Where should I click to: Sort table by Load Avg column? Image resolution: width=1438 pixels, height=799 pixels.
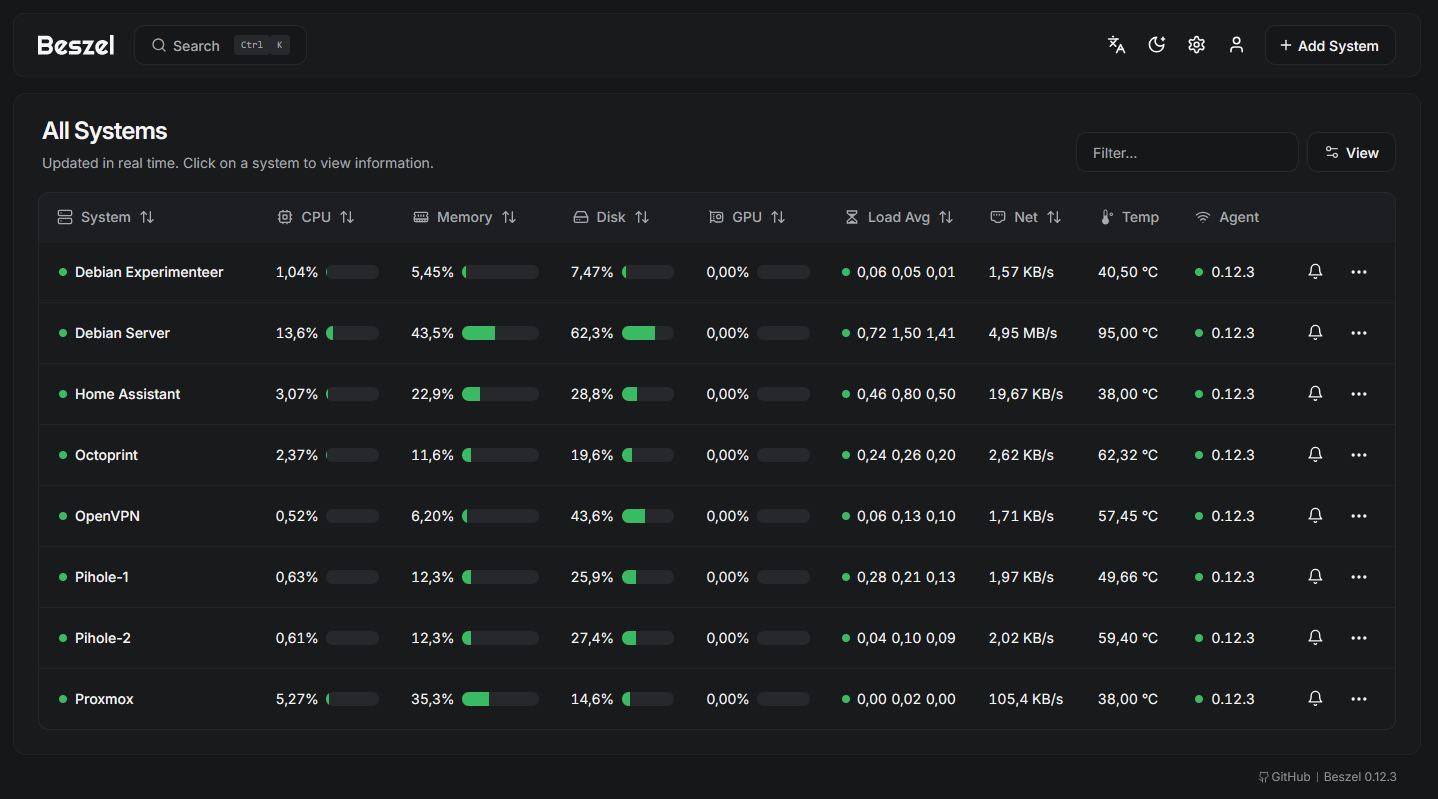click(x=898, y=217)
